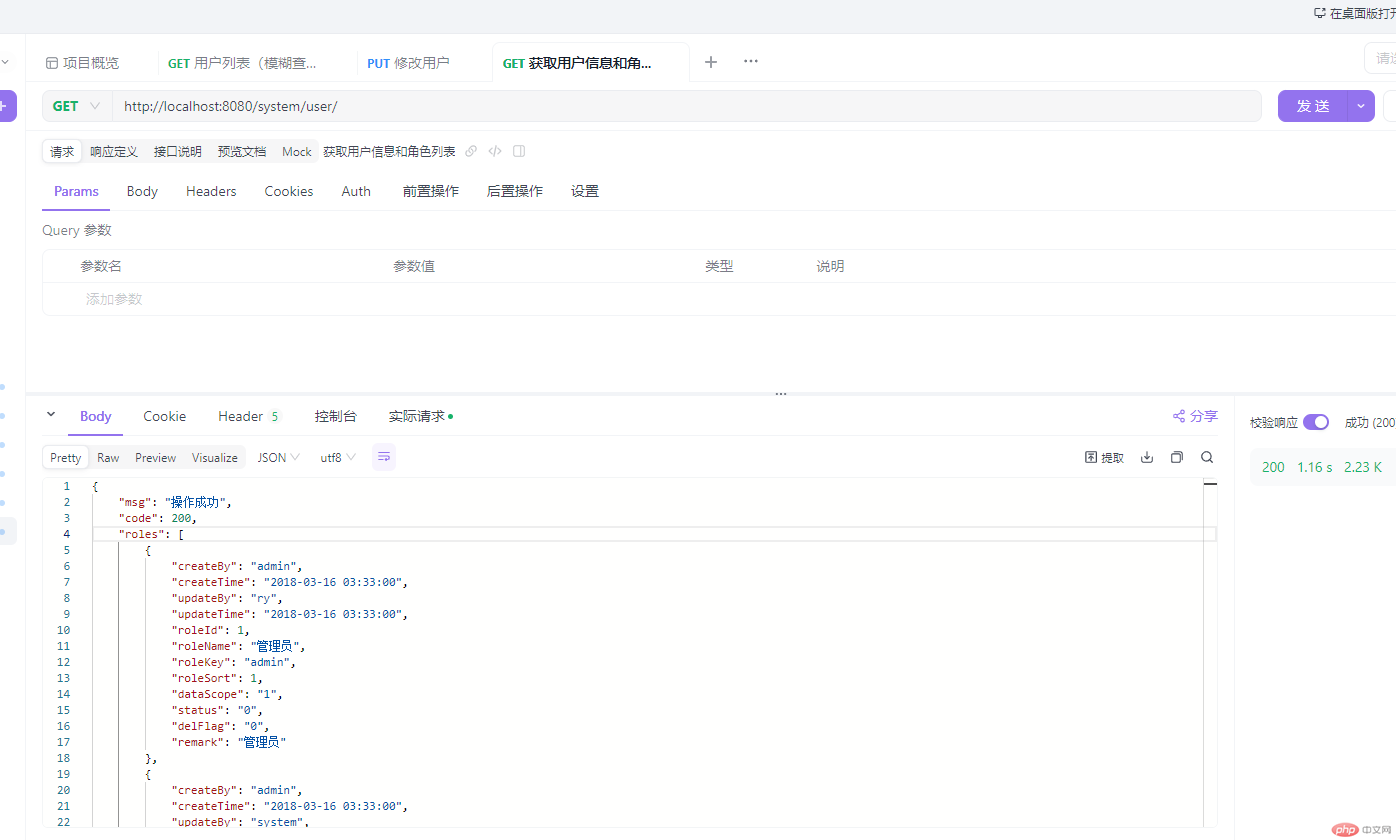Screen dimensions: 1396x840
Task: Click the request URL input field
Action: 687,106
